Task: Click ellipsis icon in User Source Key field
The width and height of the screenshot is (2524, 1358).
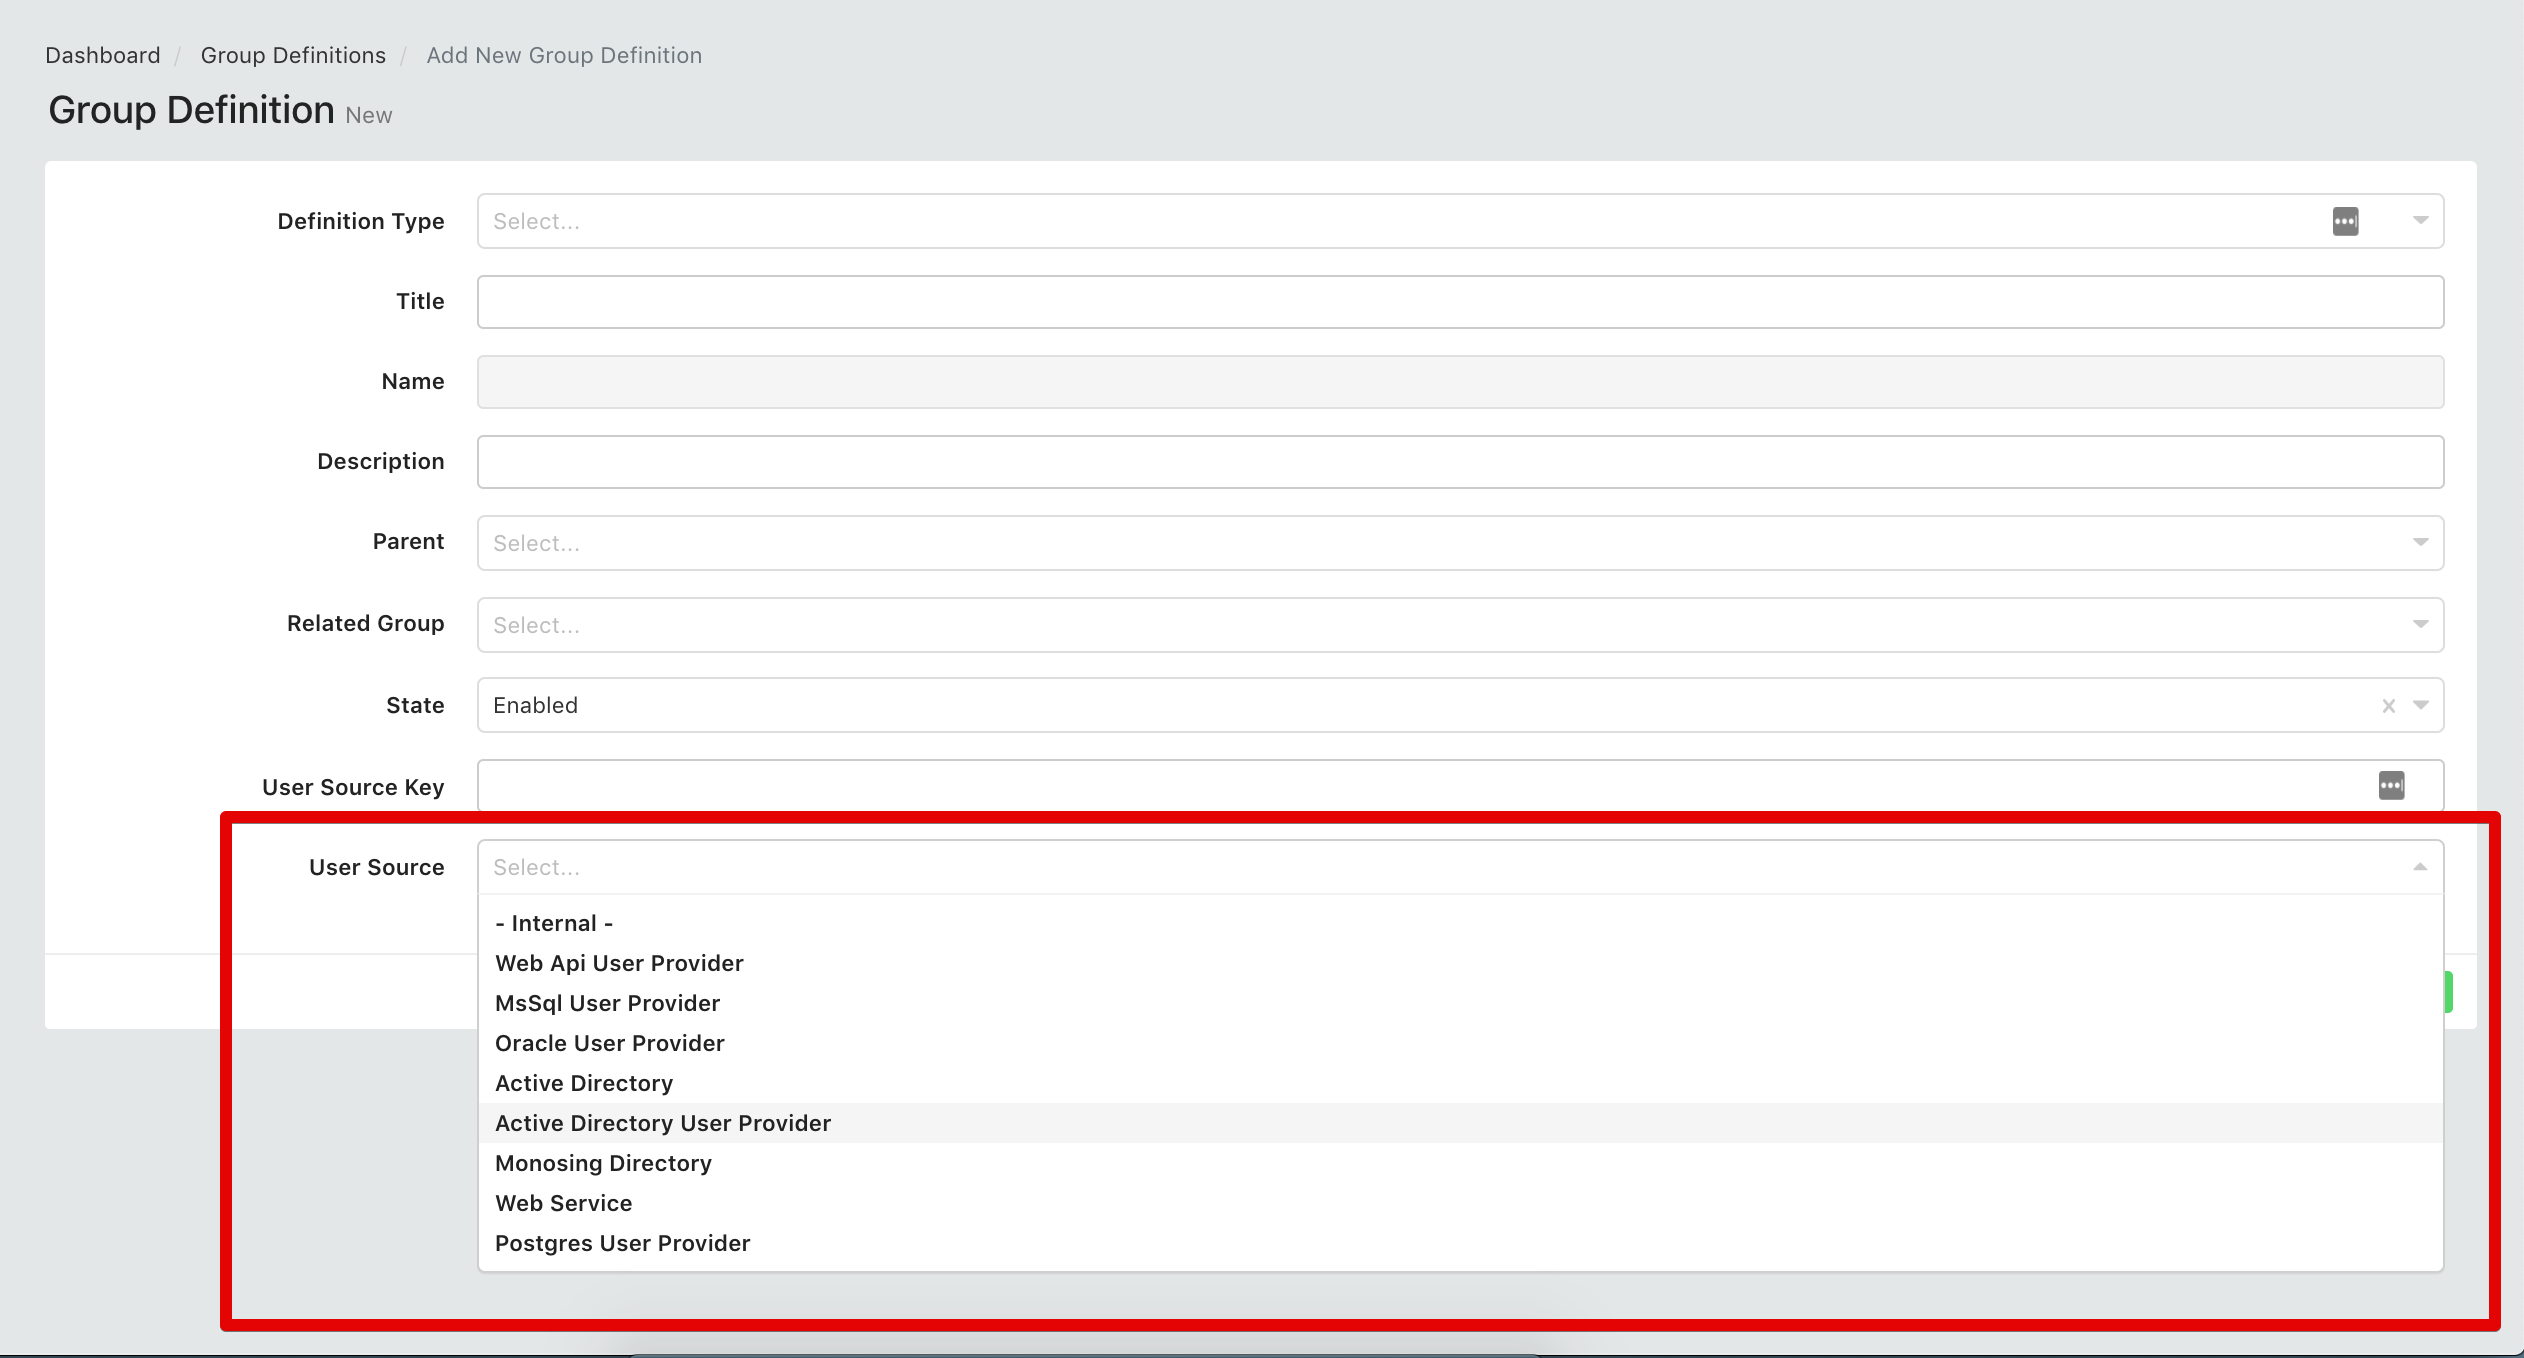Action: (x=2391, y=786)
